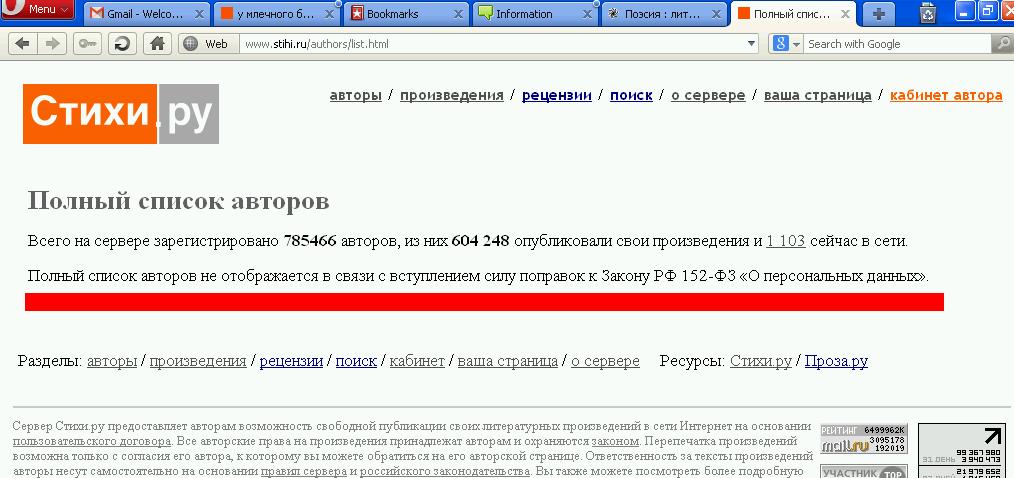The image size is (1014, 478).
Task: Open the Стихи.ру resource link
Action: tap(760, 361)
